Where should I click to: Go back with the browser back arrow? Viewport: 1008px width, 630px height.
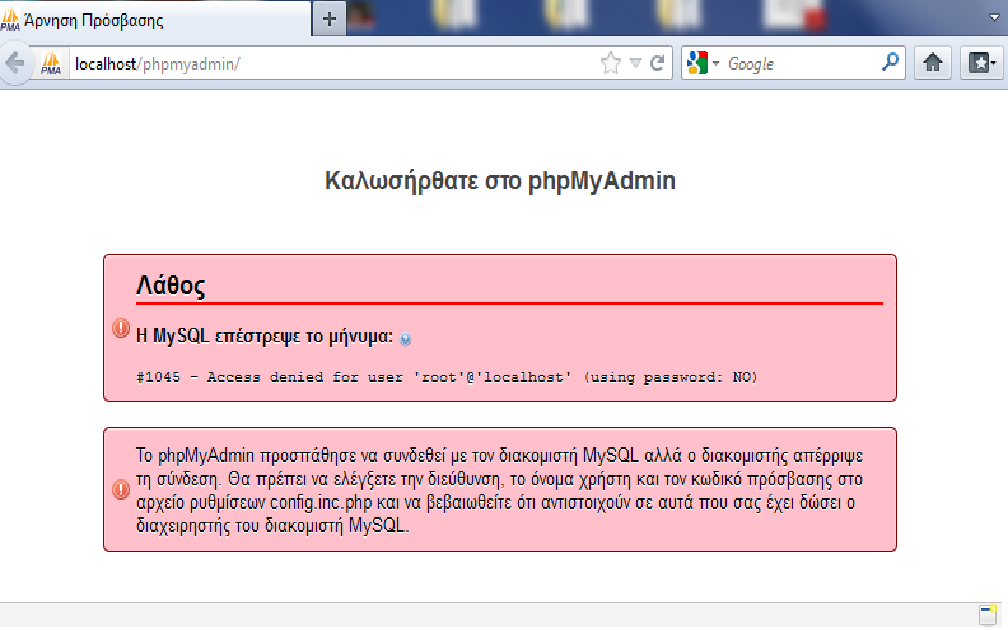tap(14, 63)
